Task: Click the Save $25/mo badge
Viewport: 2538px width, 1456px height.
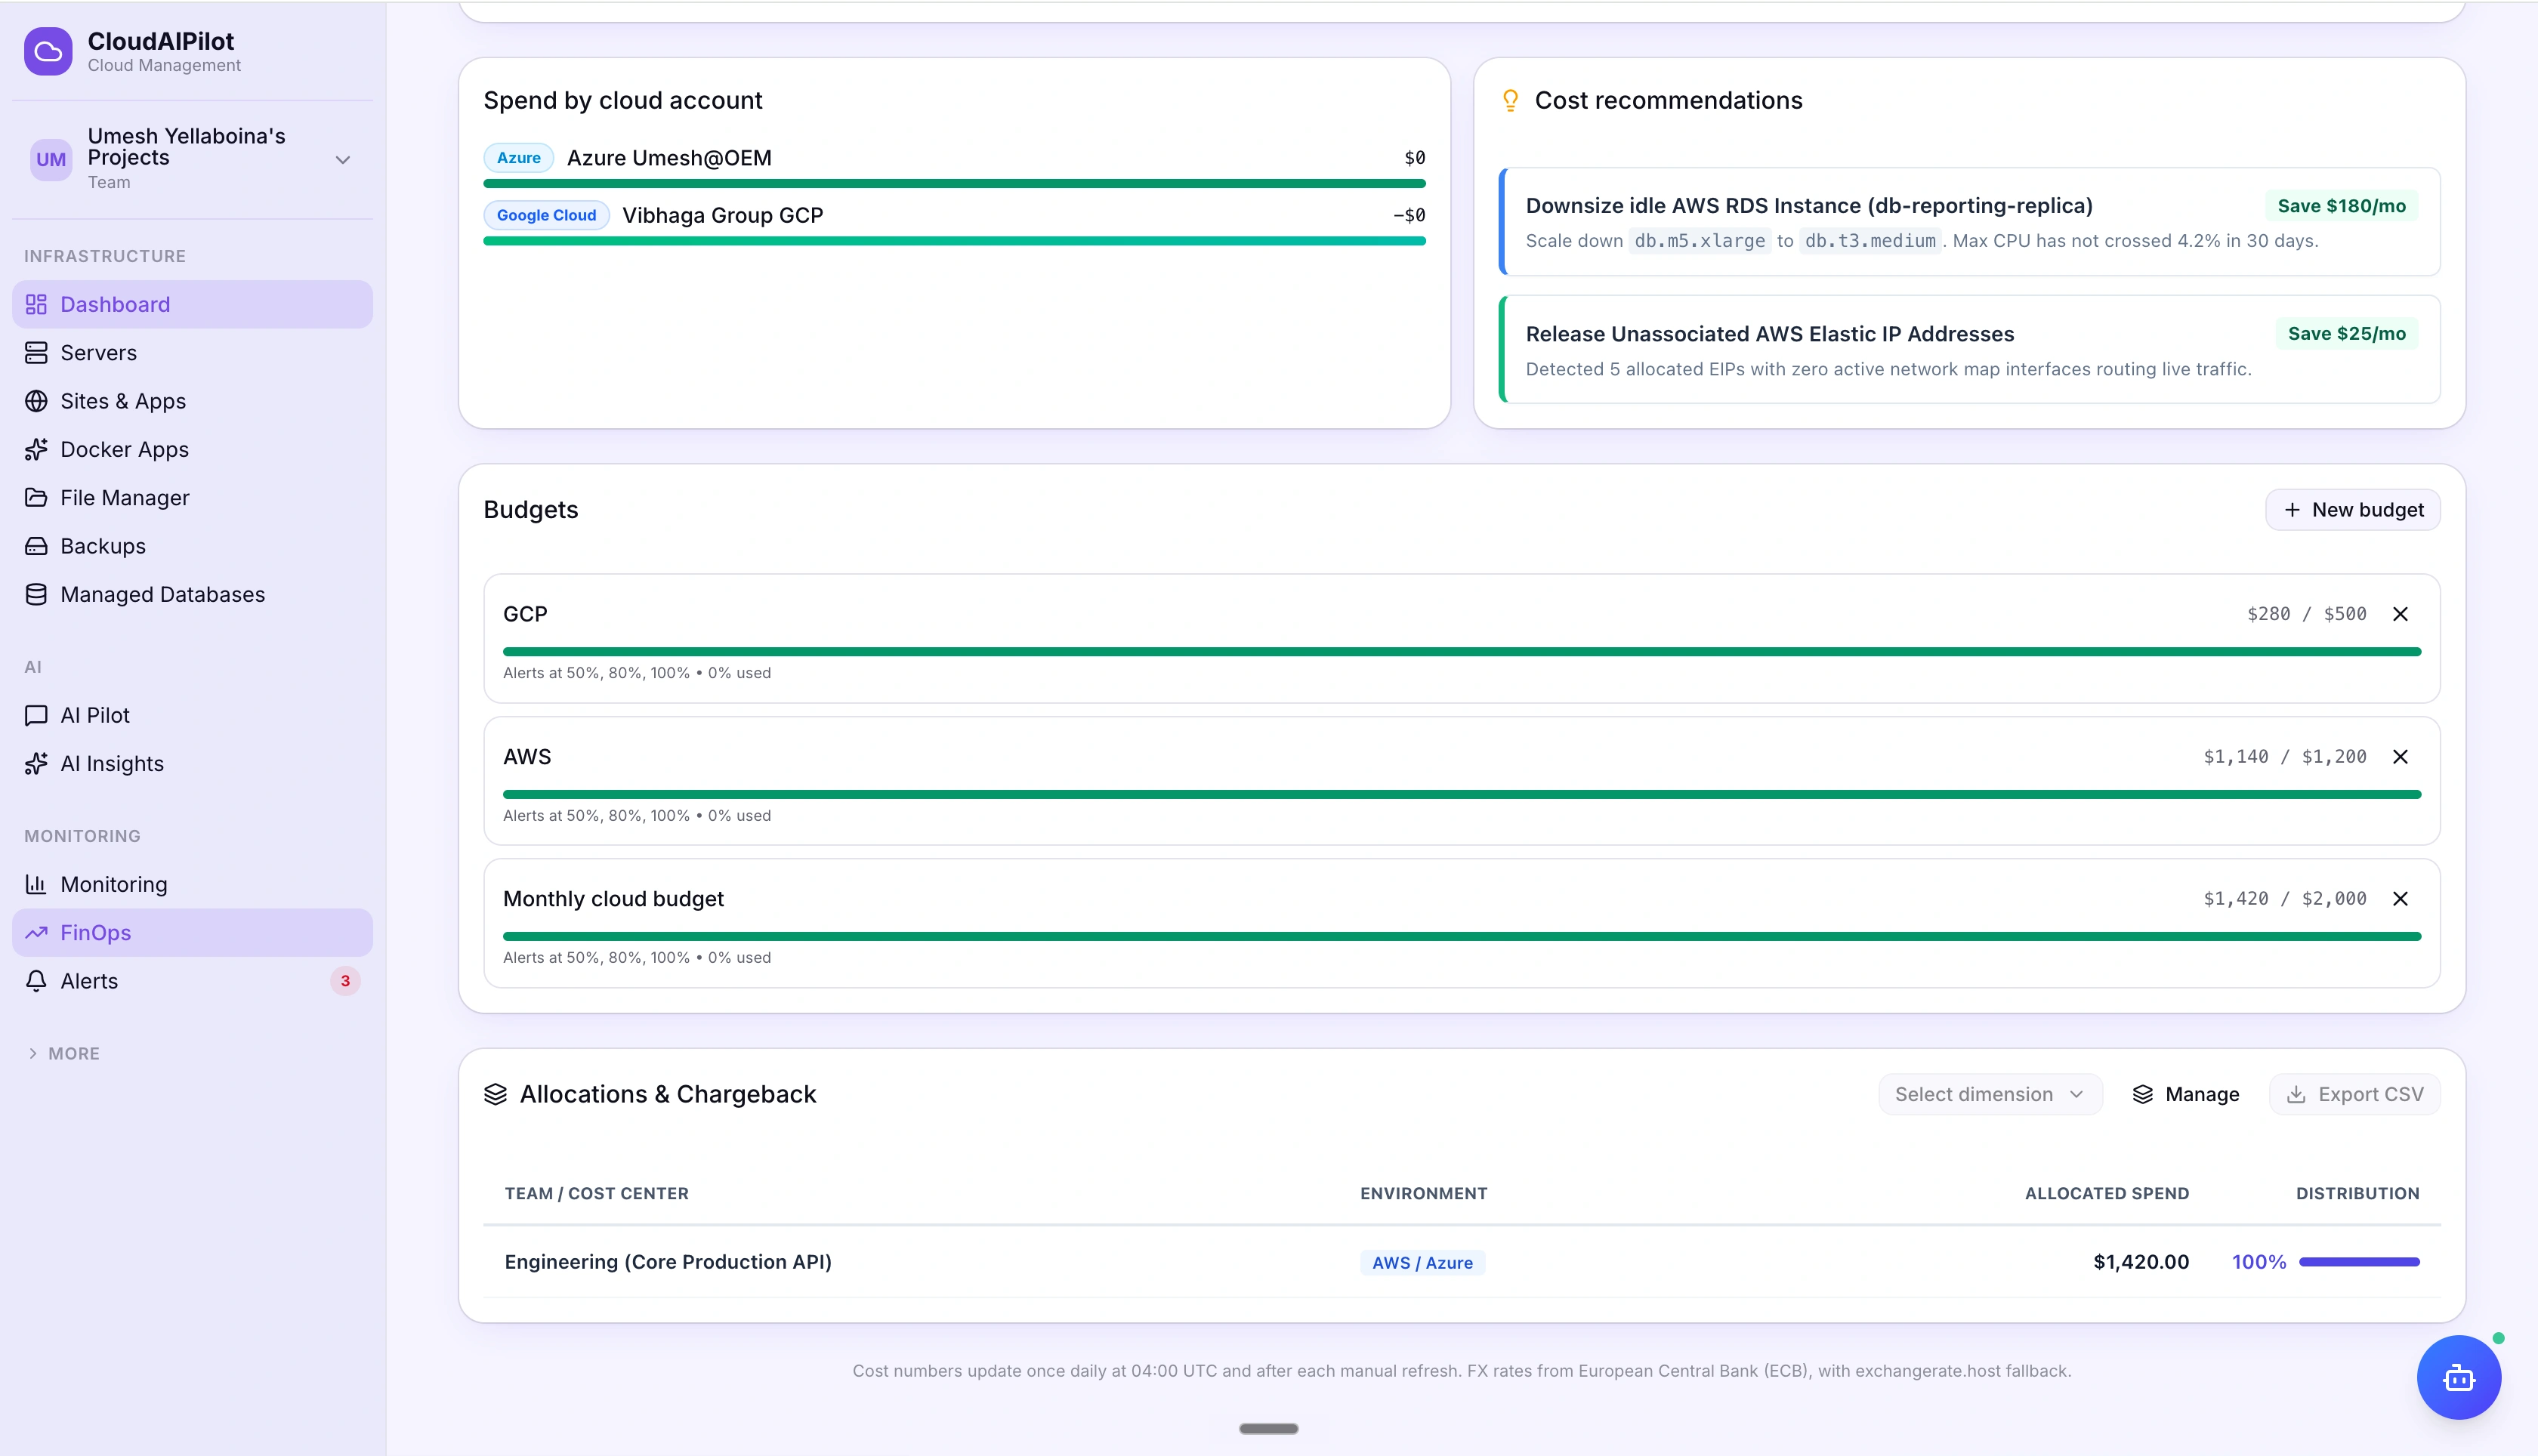Action: coord(2347,334)
